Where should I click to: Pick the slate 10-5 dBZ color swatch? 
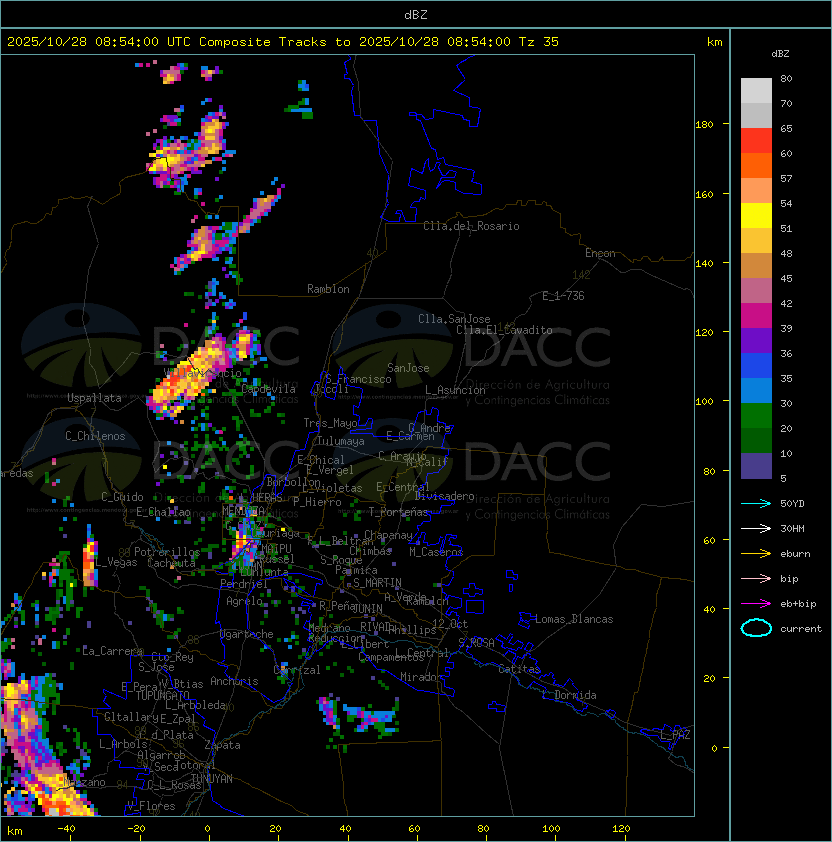756,466
